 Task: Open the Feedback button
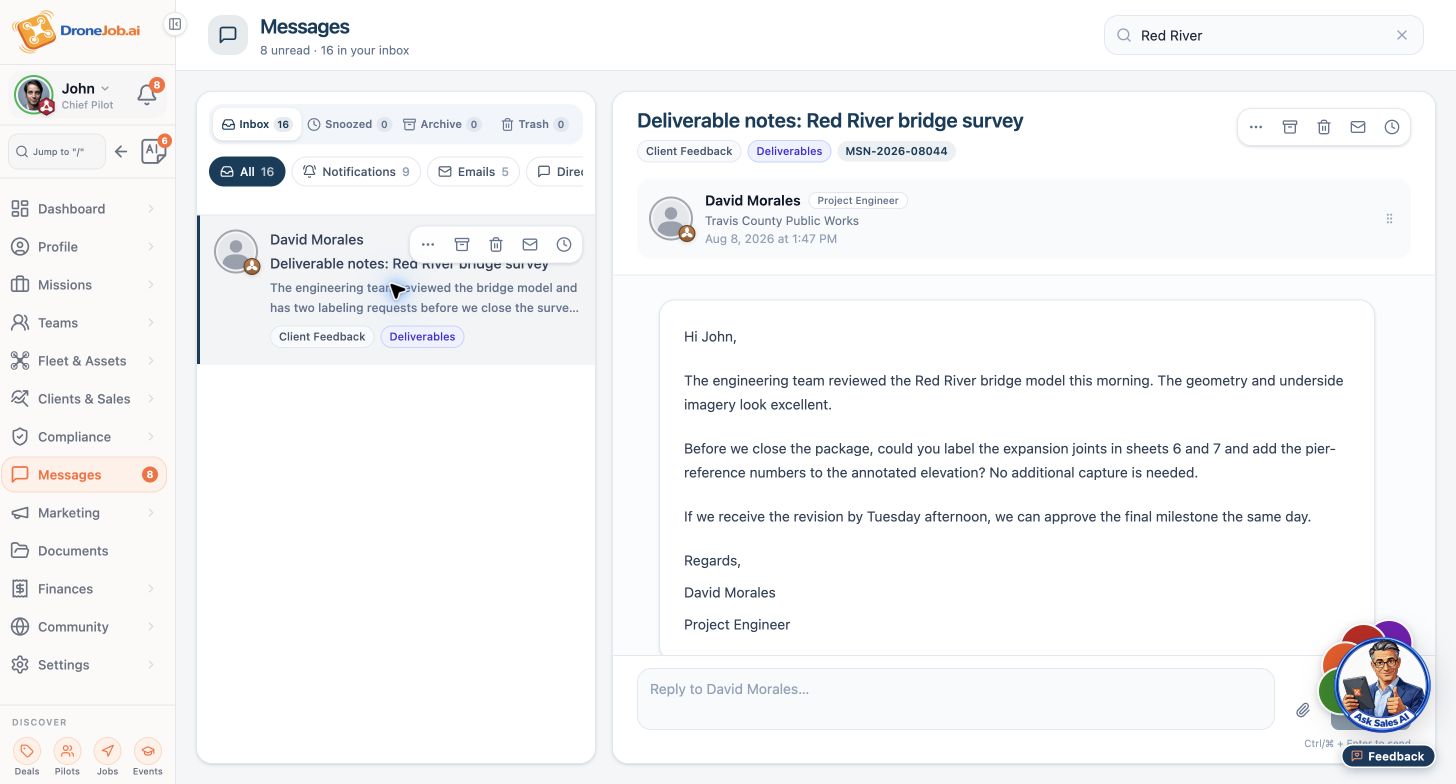(1388, 756)
